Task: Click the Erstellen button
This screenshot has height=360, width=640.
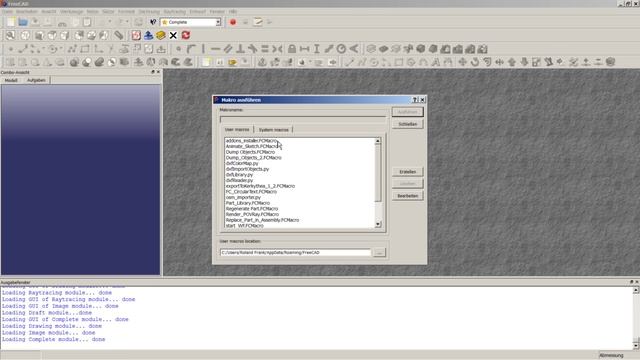Action: point(408,172)
